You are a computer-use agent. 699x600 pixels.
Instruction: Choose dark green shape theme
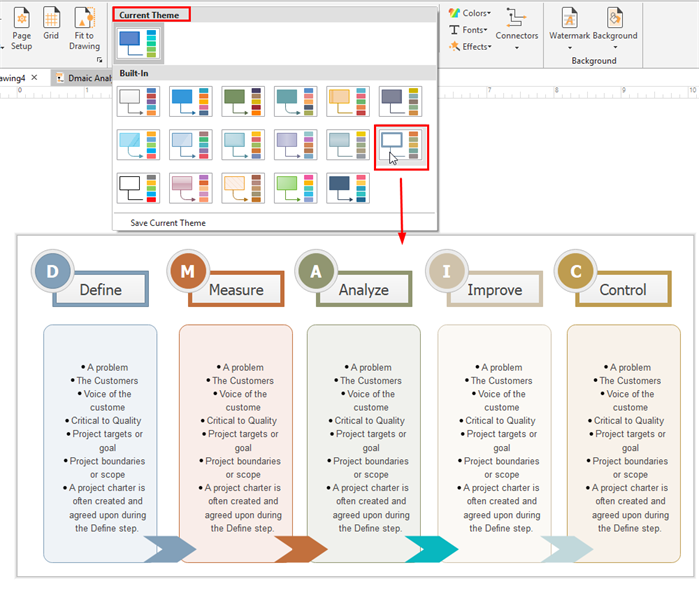[x=243, y=101]
